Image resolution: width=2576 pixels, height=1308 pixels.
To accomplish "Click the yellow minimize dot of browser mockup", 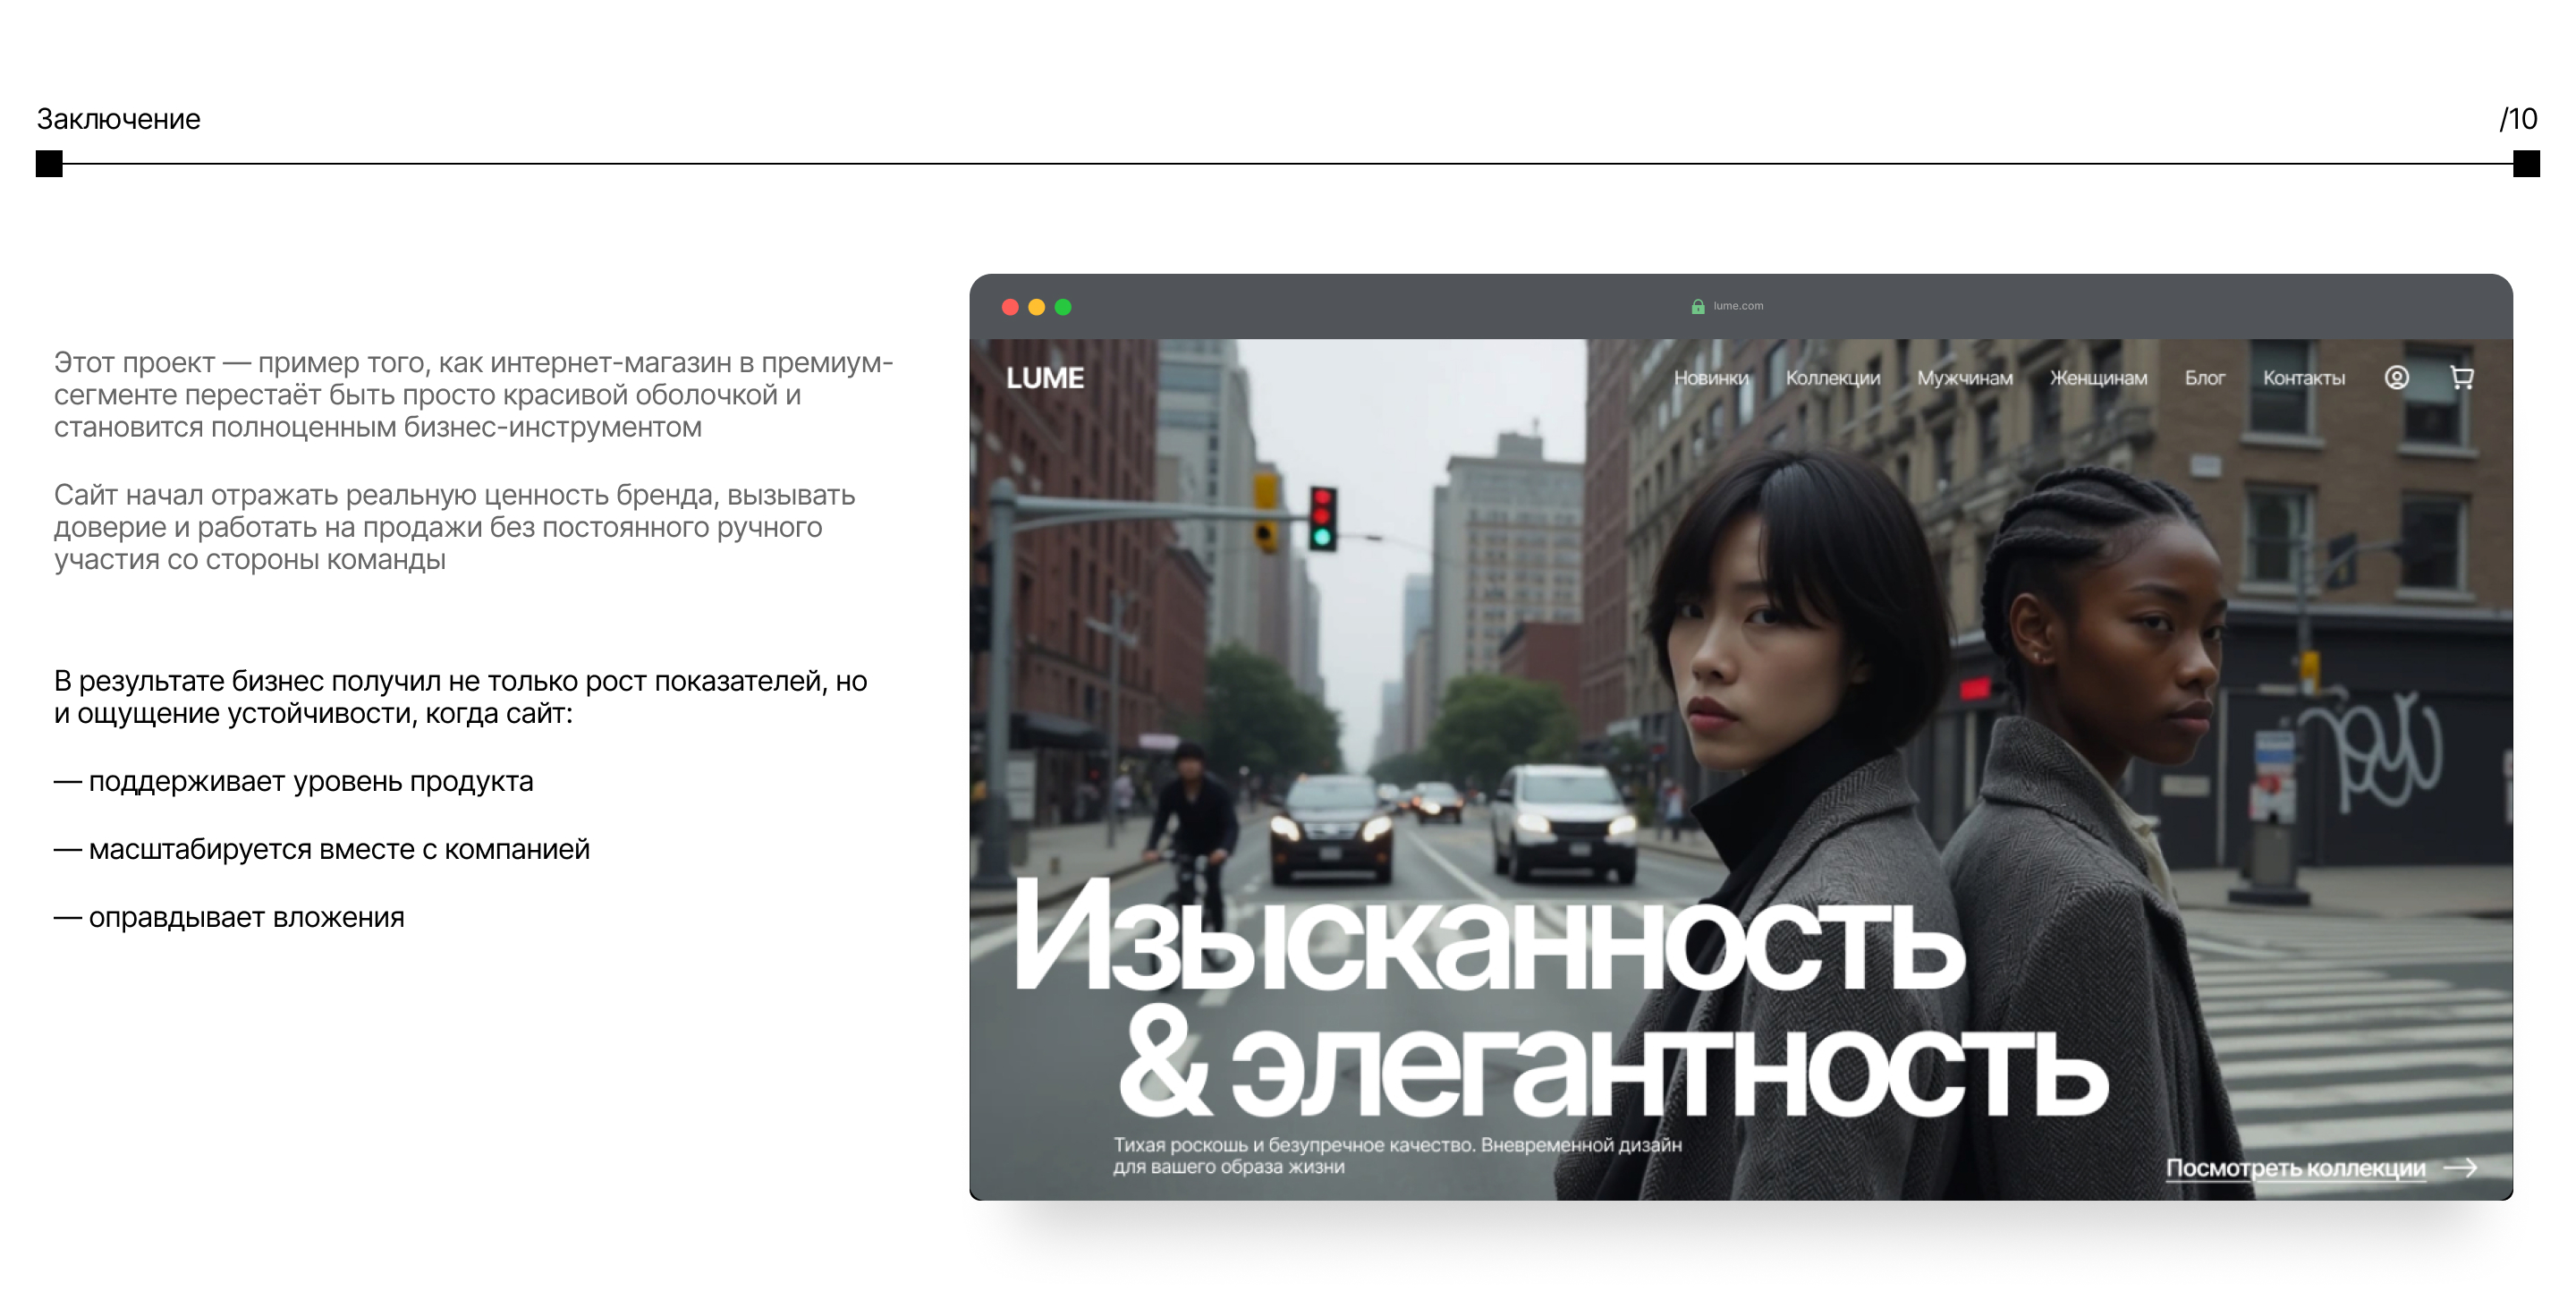I will [1037, 307].
